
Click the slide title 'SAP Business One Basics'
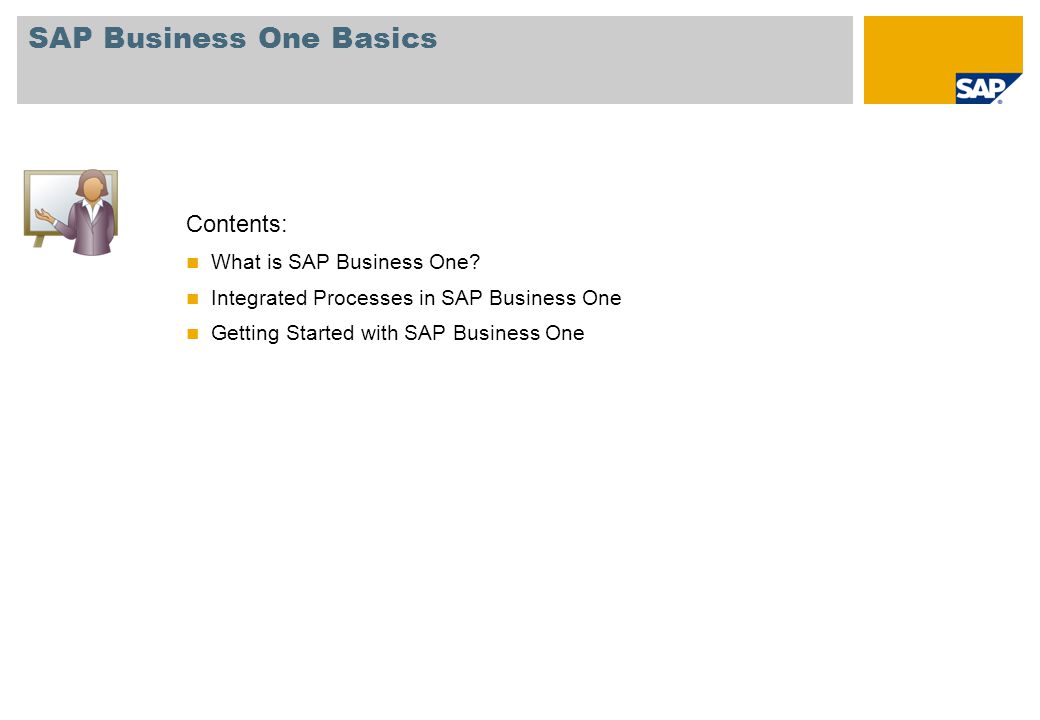(233, 38)
